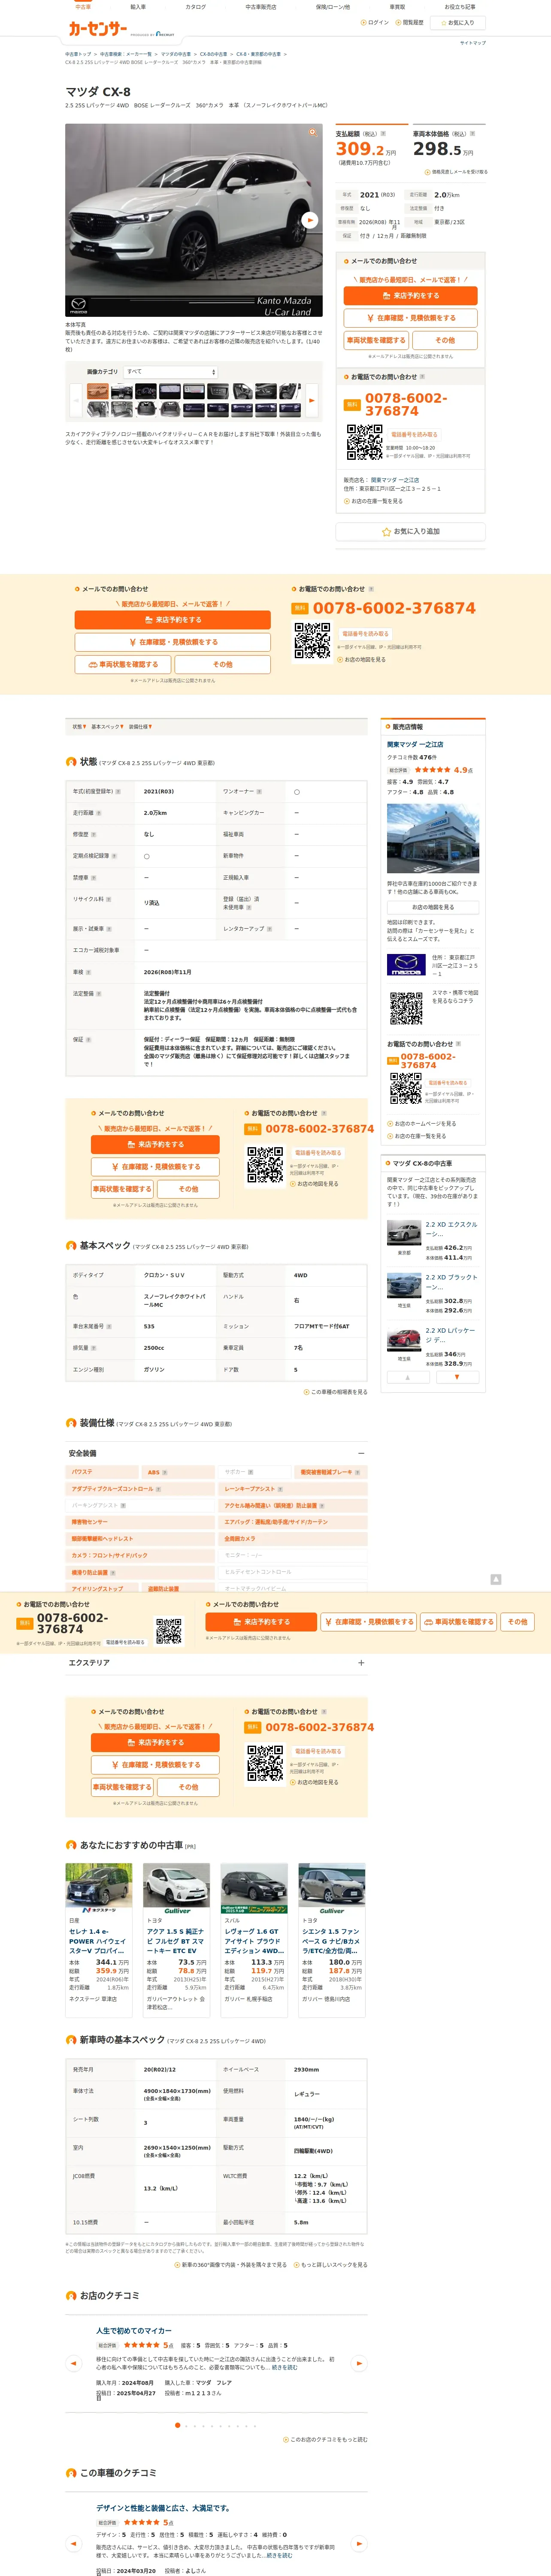Screen dimensions: 551x2576
Task: Open 閲覧履歴 in the header
Action: click(x=410, y=22)
